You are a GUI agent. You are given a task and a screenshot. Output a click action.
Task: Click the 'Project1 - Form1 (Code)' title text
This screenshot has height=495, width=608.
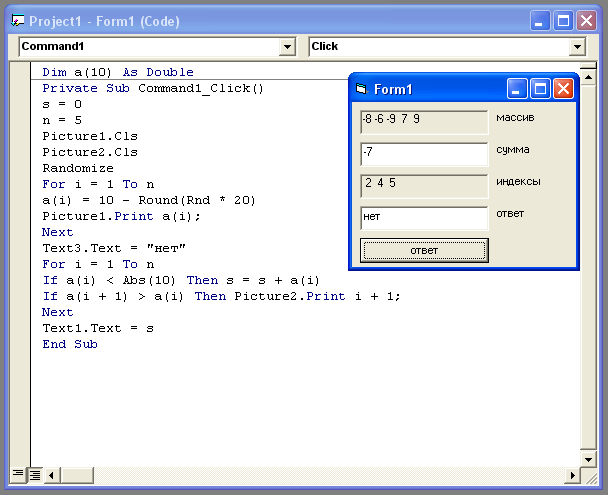[x=104, y=21]
